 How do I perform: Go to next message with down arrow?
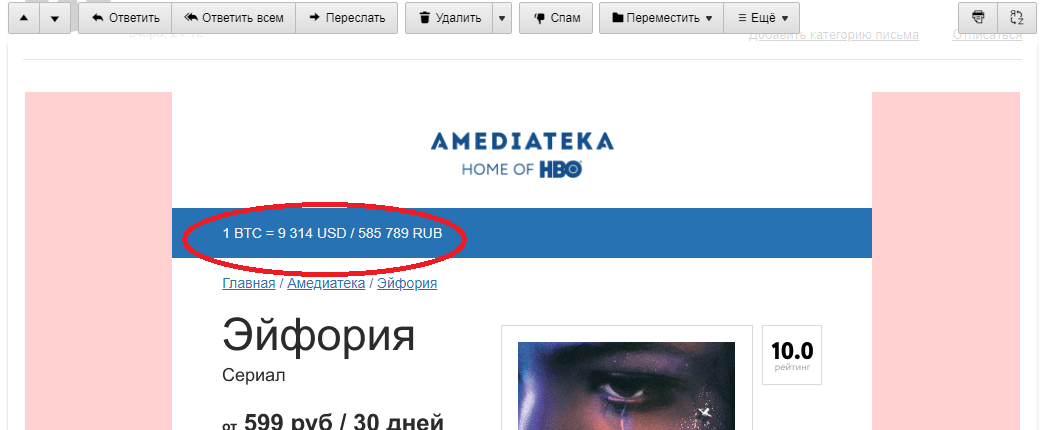pyautogui.click(x=55, y=18)
